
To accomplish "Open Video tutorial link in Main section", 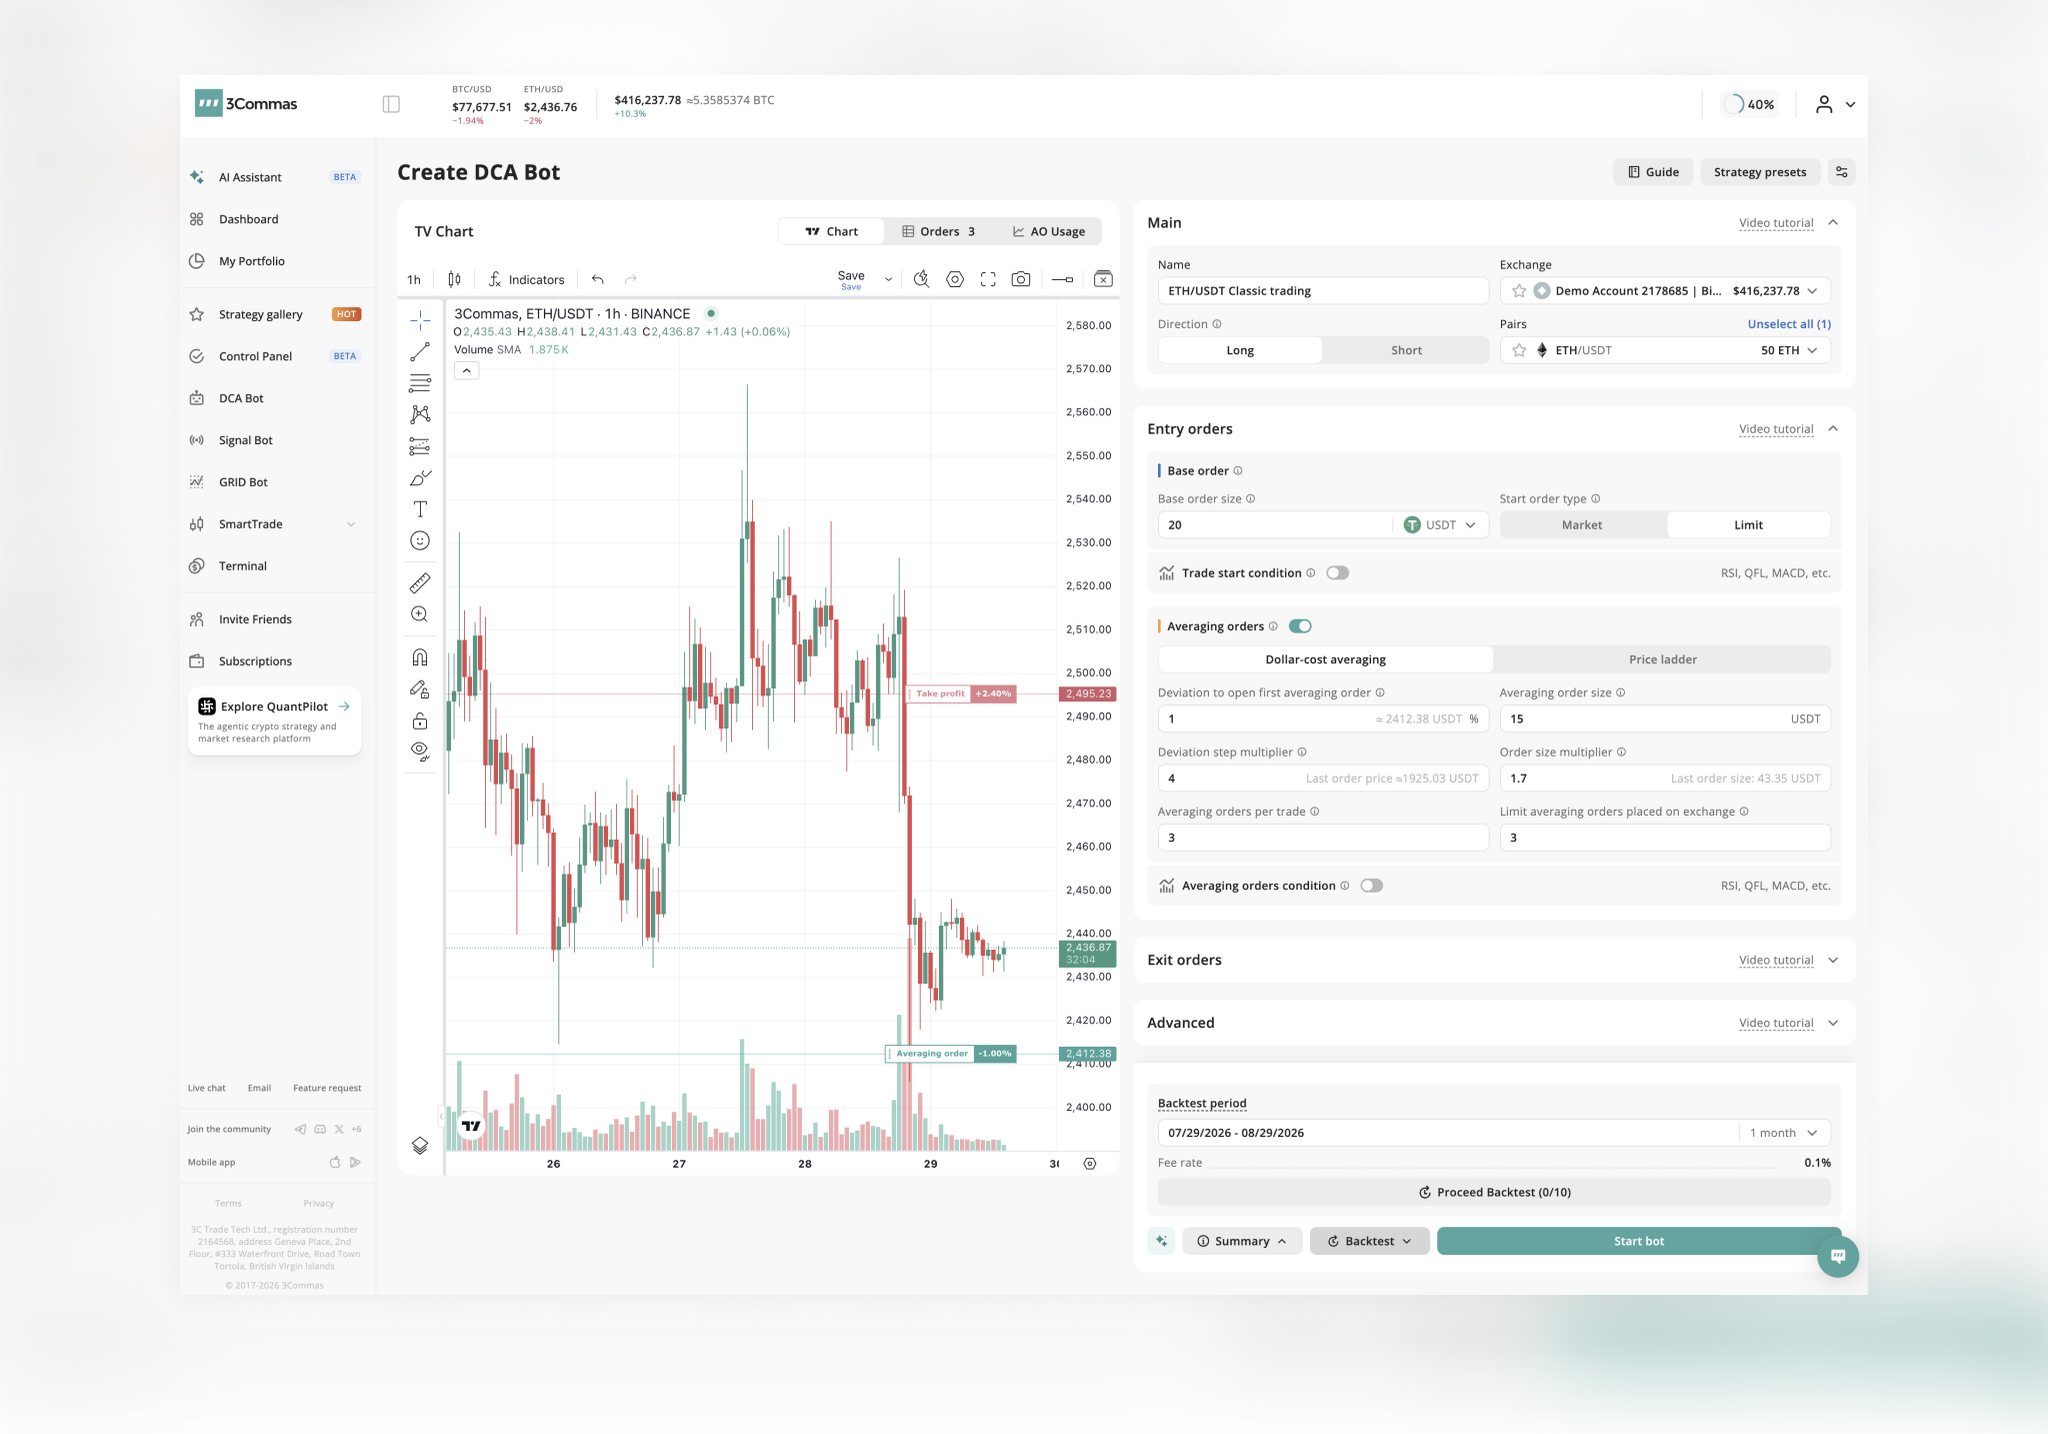I will pyautogui.click(x=1775, y=223).
